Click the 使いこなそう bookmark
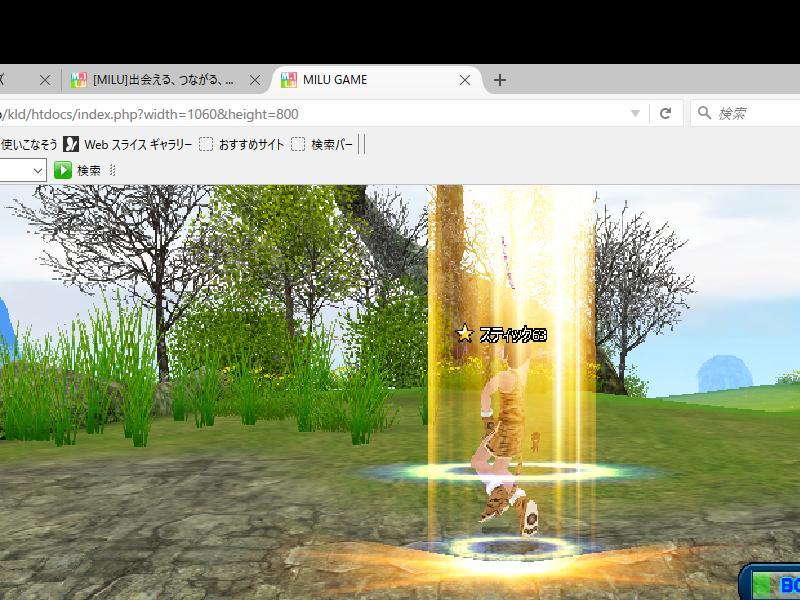This screenshot has width=800, height=600. 28,144
